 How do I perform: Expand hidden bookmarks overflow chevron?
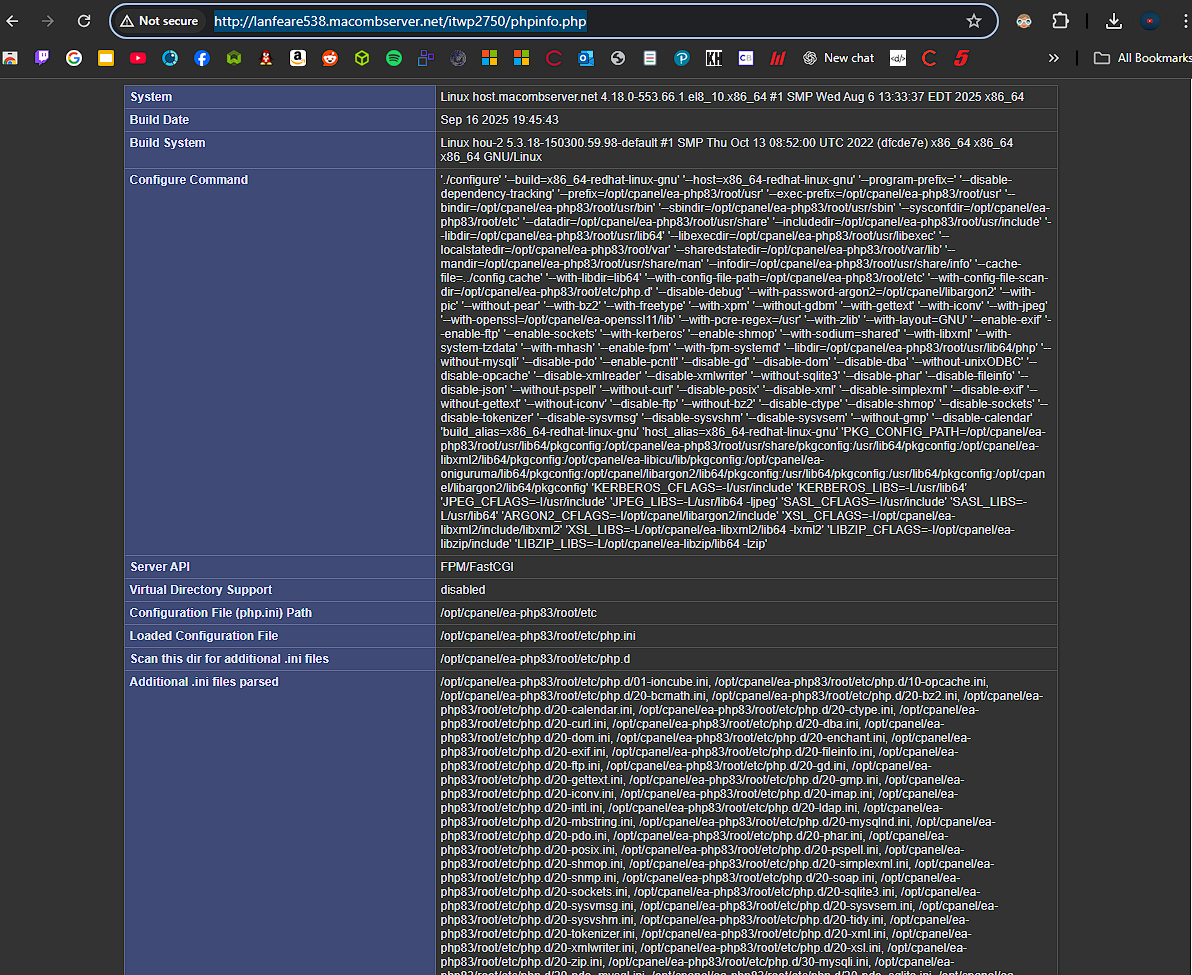click(x=1053, y=58)
